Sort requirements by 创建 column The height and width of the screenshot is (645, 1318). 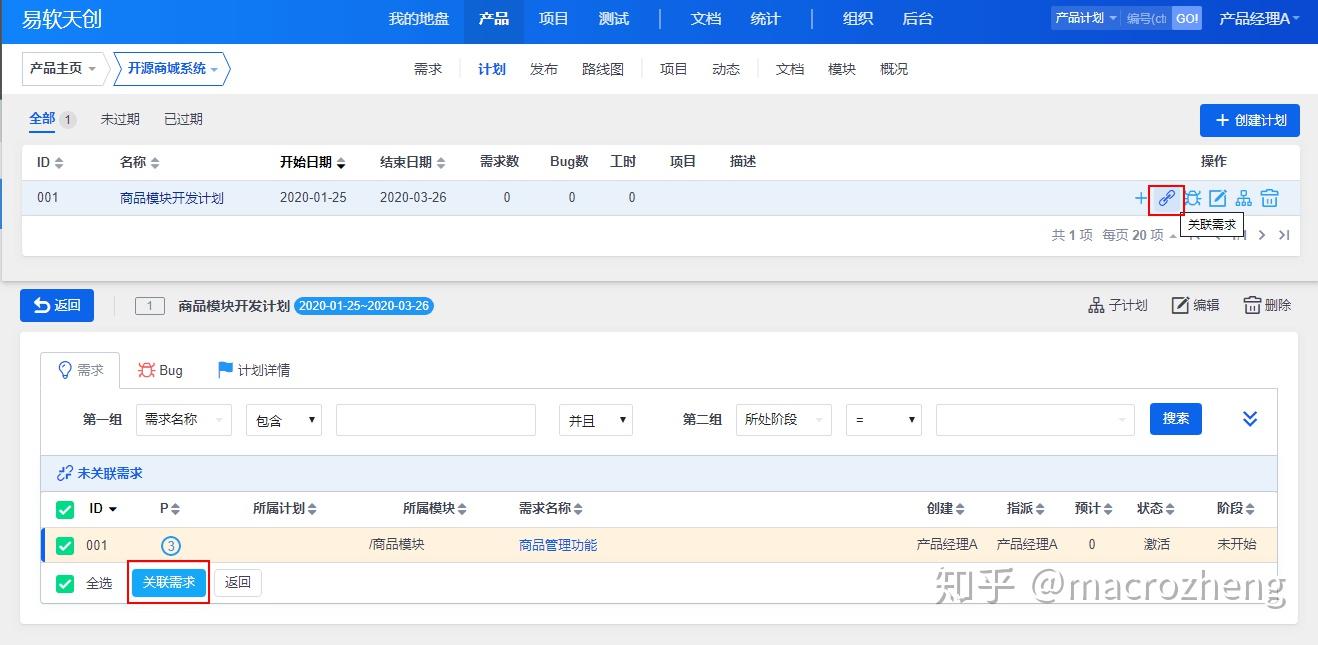946,509
